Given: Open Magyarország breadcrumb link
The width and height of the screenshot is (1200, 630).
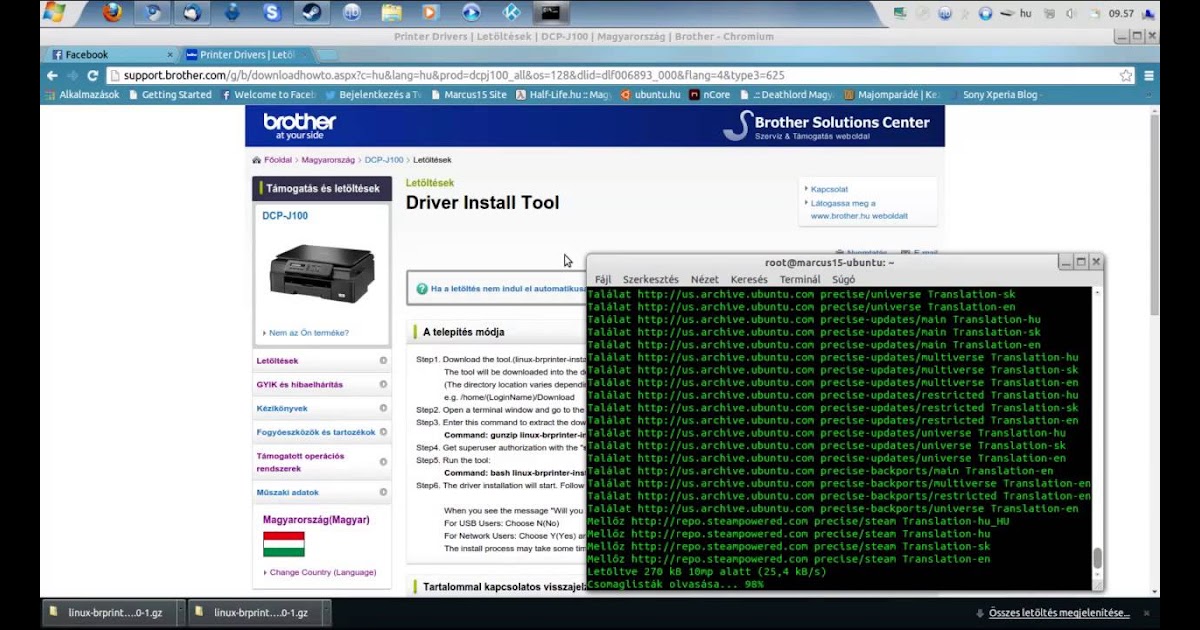Looking at the screenshot, I should tap(328, 160).
